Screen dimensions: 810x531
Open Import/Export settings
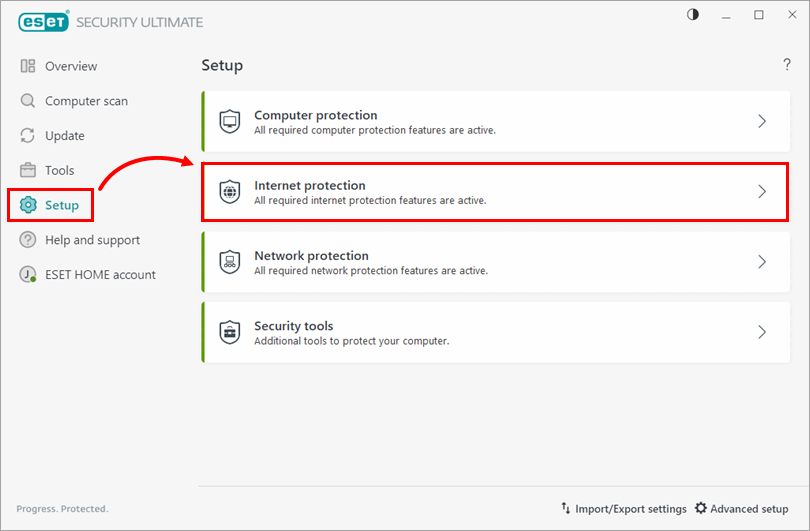(623, 509)
